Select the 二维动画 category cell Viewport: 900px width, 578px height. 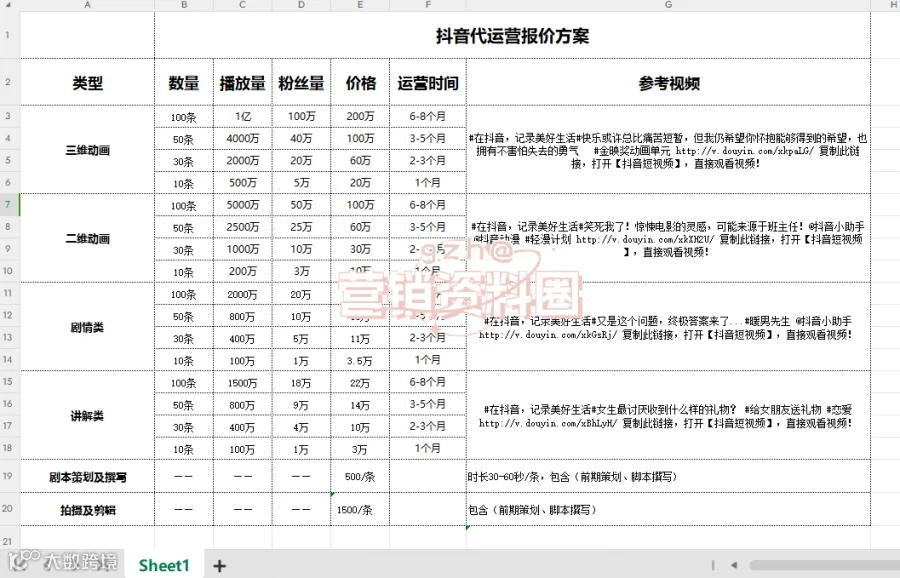87,238
